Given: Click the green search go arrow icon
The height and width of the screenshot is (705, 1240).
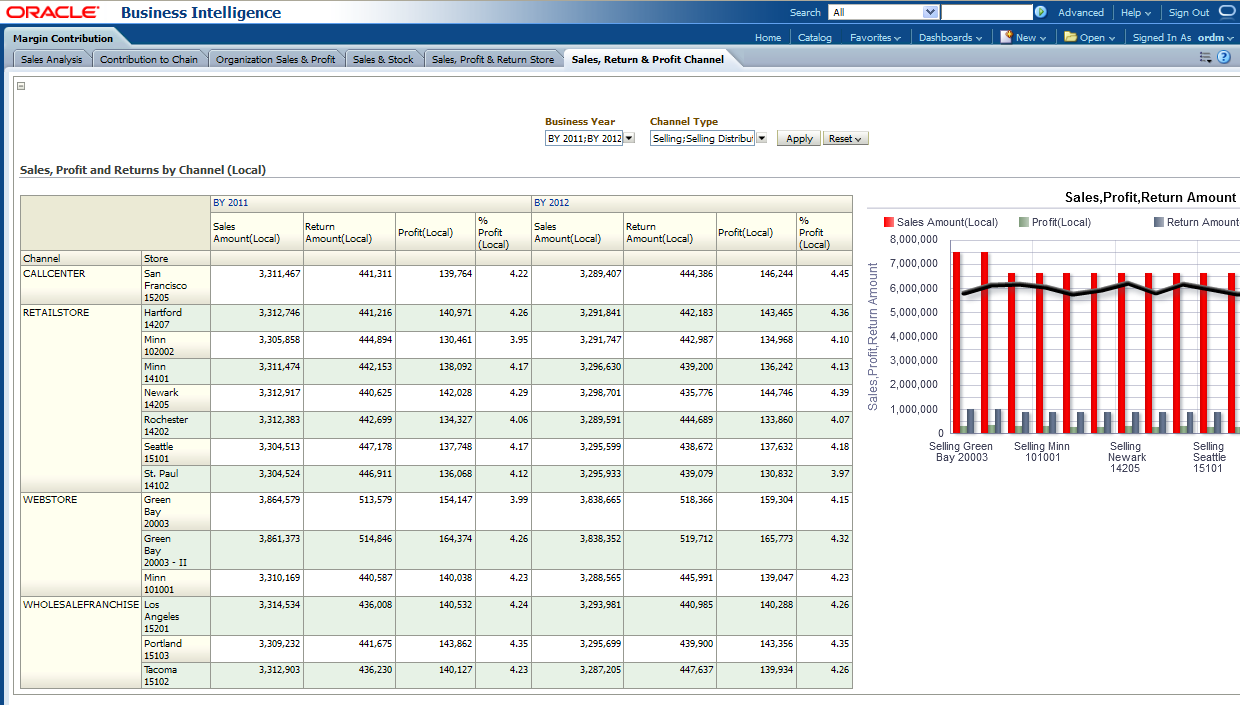Looking at the screenshot, I should [x=1041, y=13].
